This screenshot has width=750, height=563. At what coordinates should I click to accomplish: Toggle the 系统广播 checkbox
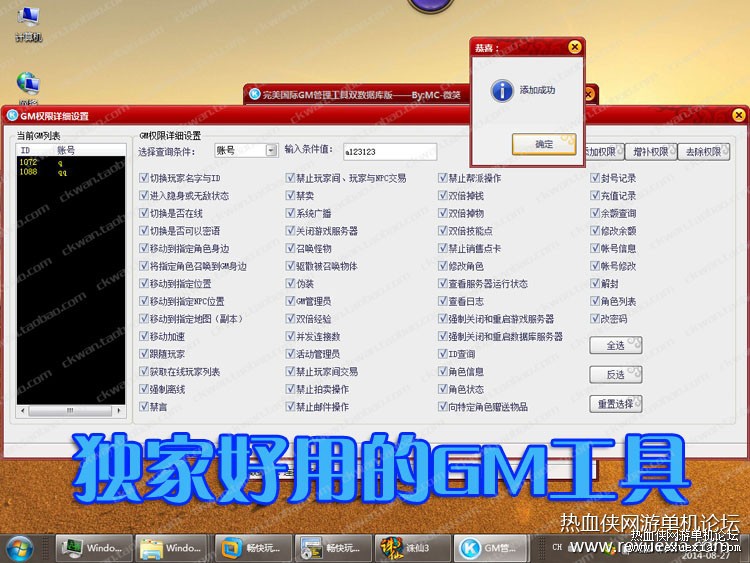[x=290, y=213]
